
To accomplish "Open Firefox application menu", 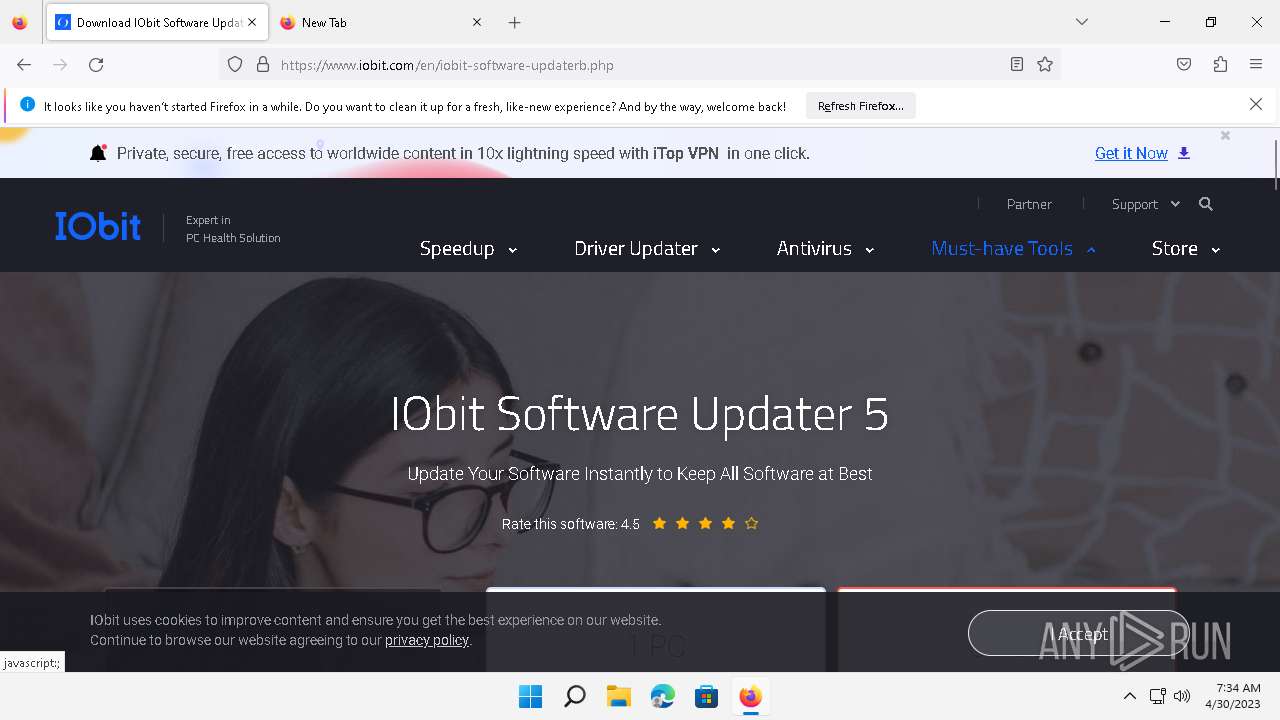I will point(1256,64).
